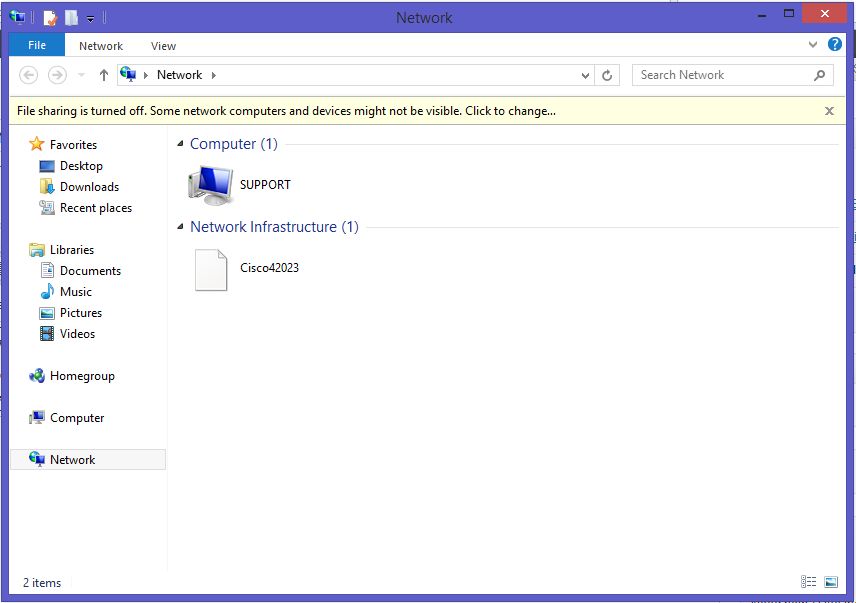Switch to Details view
Viewport: 856px width, 603px height.
(x=809, y=582)
